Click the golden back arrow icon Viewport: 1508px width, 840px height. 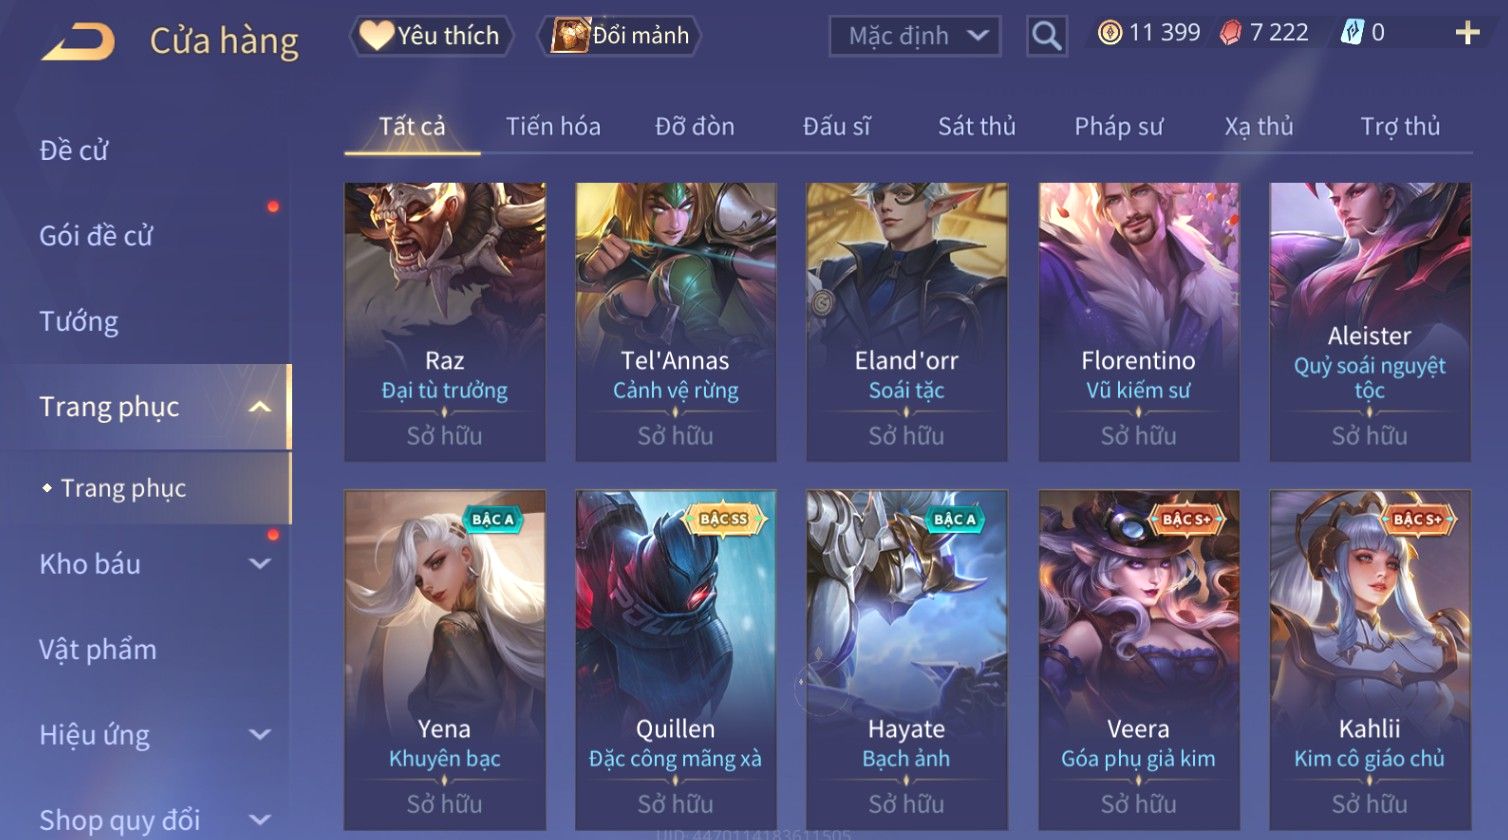pos(78,41)
